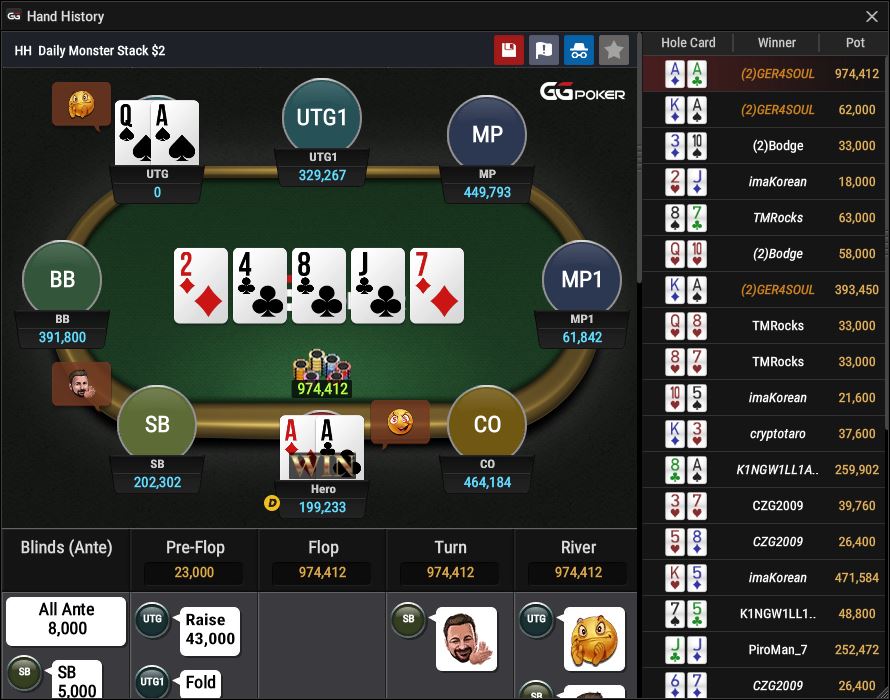Click the red save hand icon
Screen dimensions: 890x700
509,50
